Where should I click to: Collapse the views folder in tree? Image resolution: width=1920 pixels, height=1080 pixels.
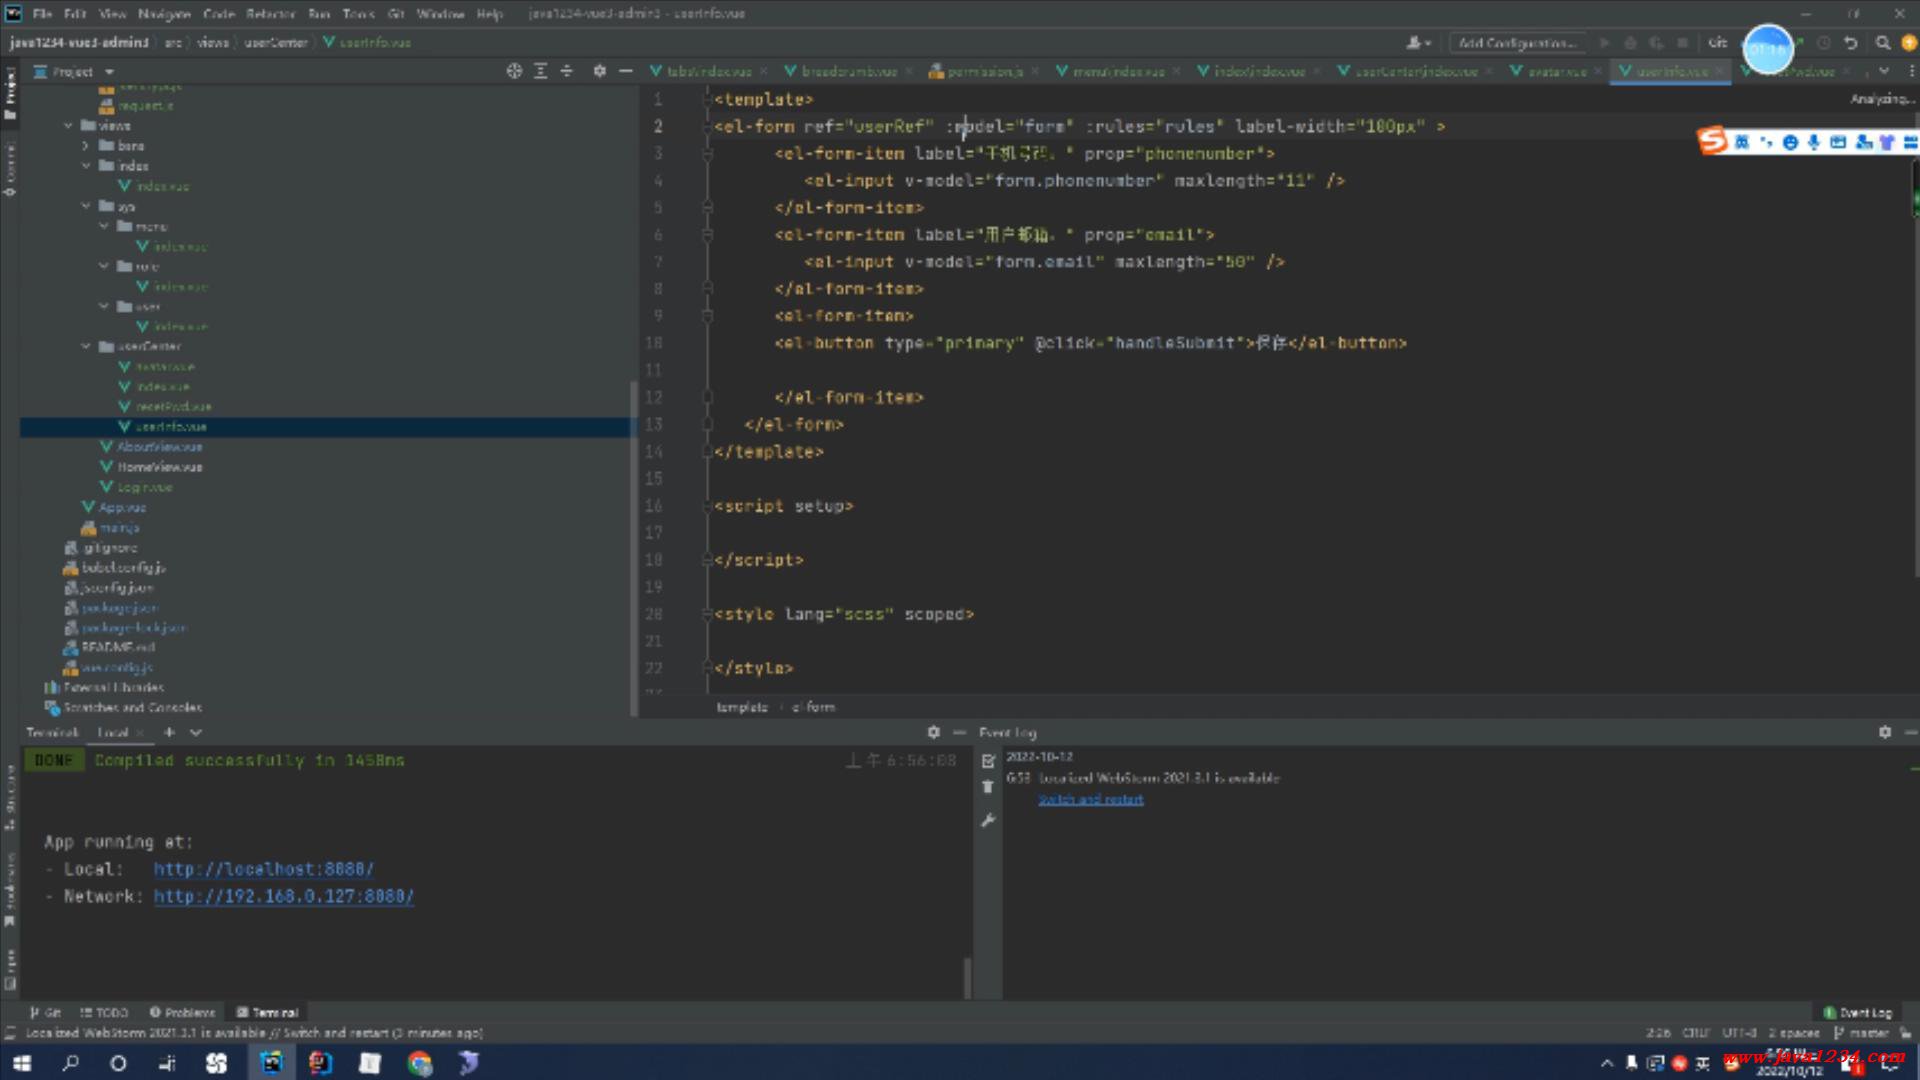pyautogui.click(x=68, y=126)
